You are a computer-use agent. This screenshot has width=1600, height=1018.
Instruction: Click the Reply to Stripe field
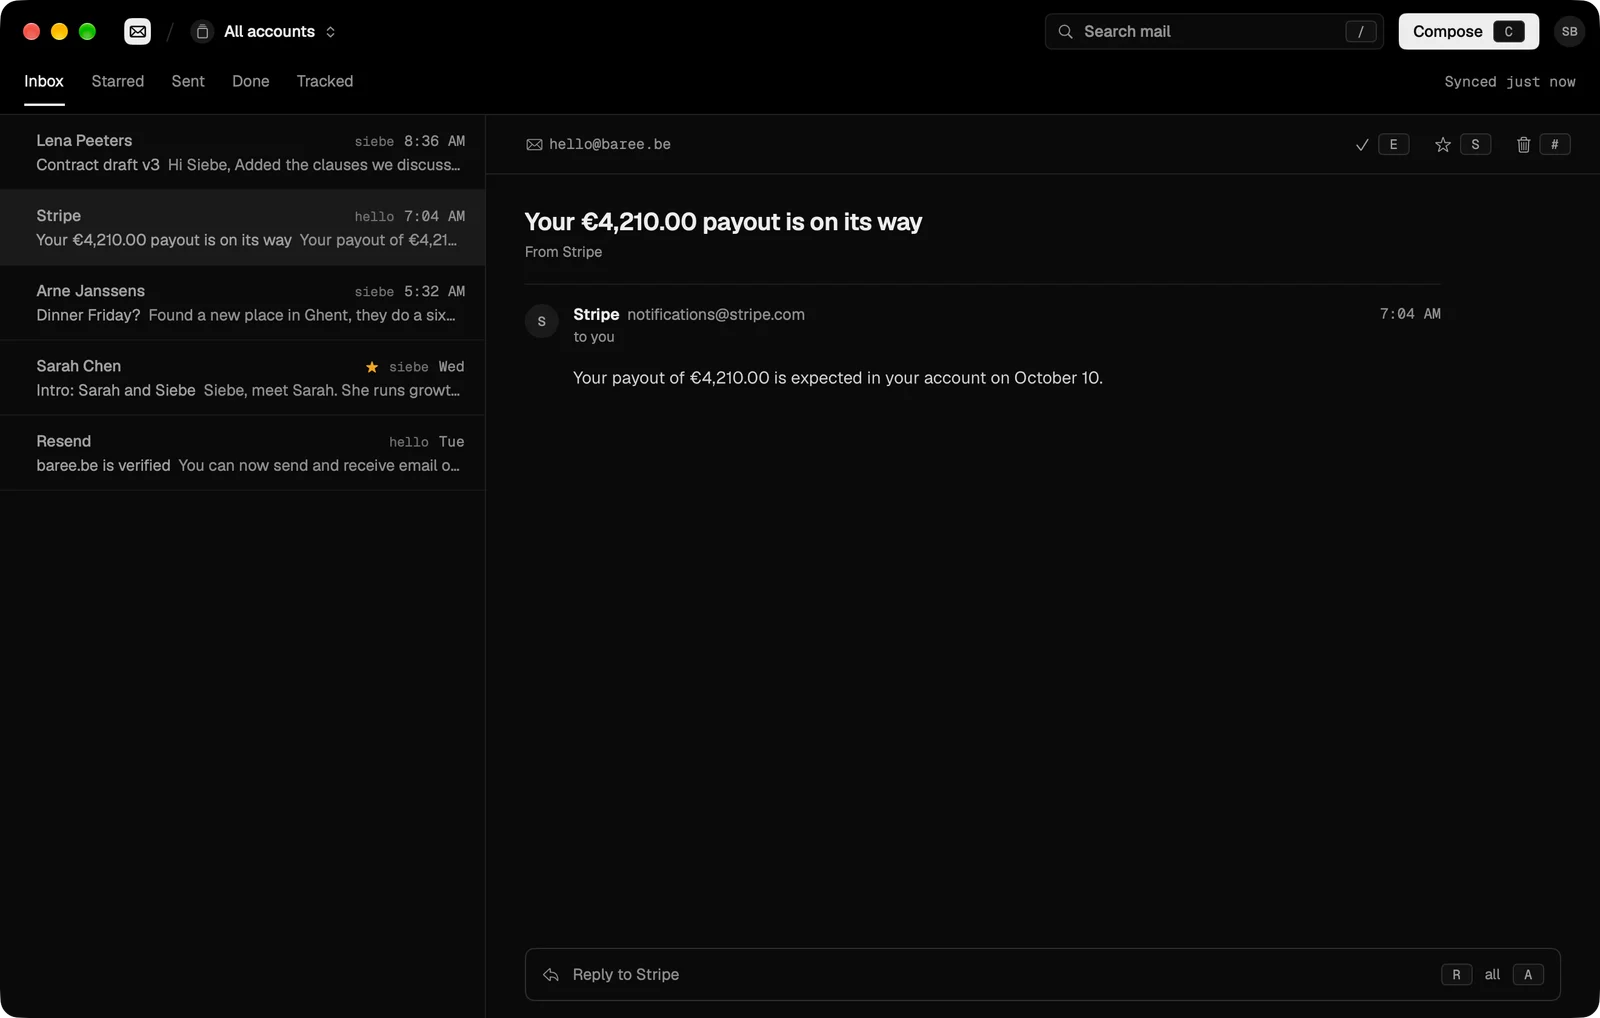[1042, 975]
